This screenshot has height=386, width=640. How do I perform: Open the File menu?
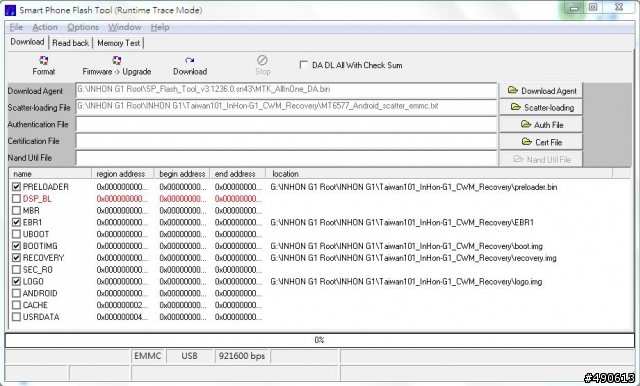(x=16, y=27)
